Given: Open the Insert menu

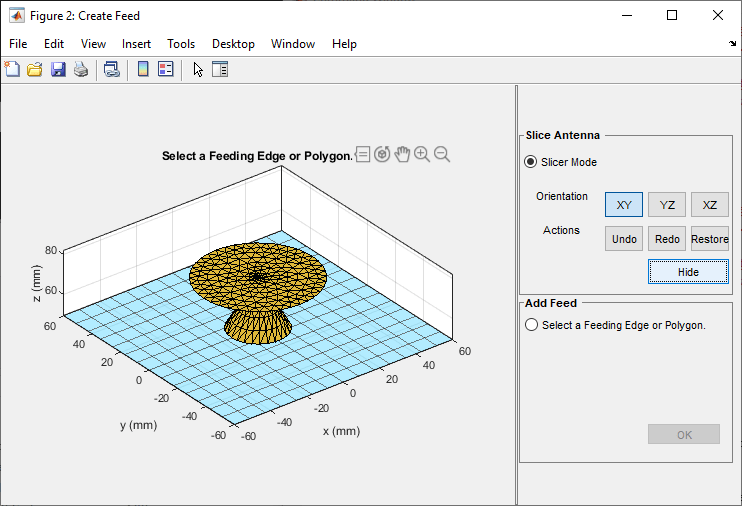Looking at the screenshot, I should pyautogui.click(x=136, y=44).
